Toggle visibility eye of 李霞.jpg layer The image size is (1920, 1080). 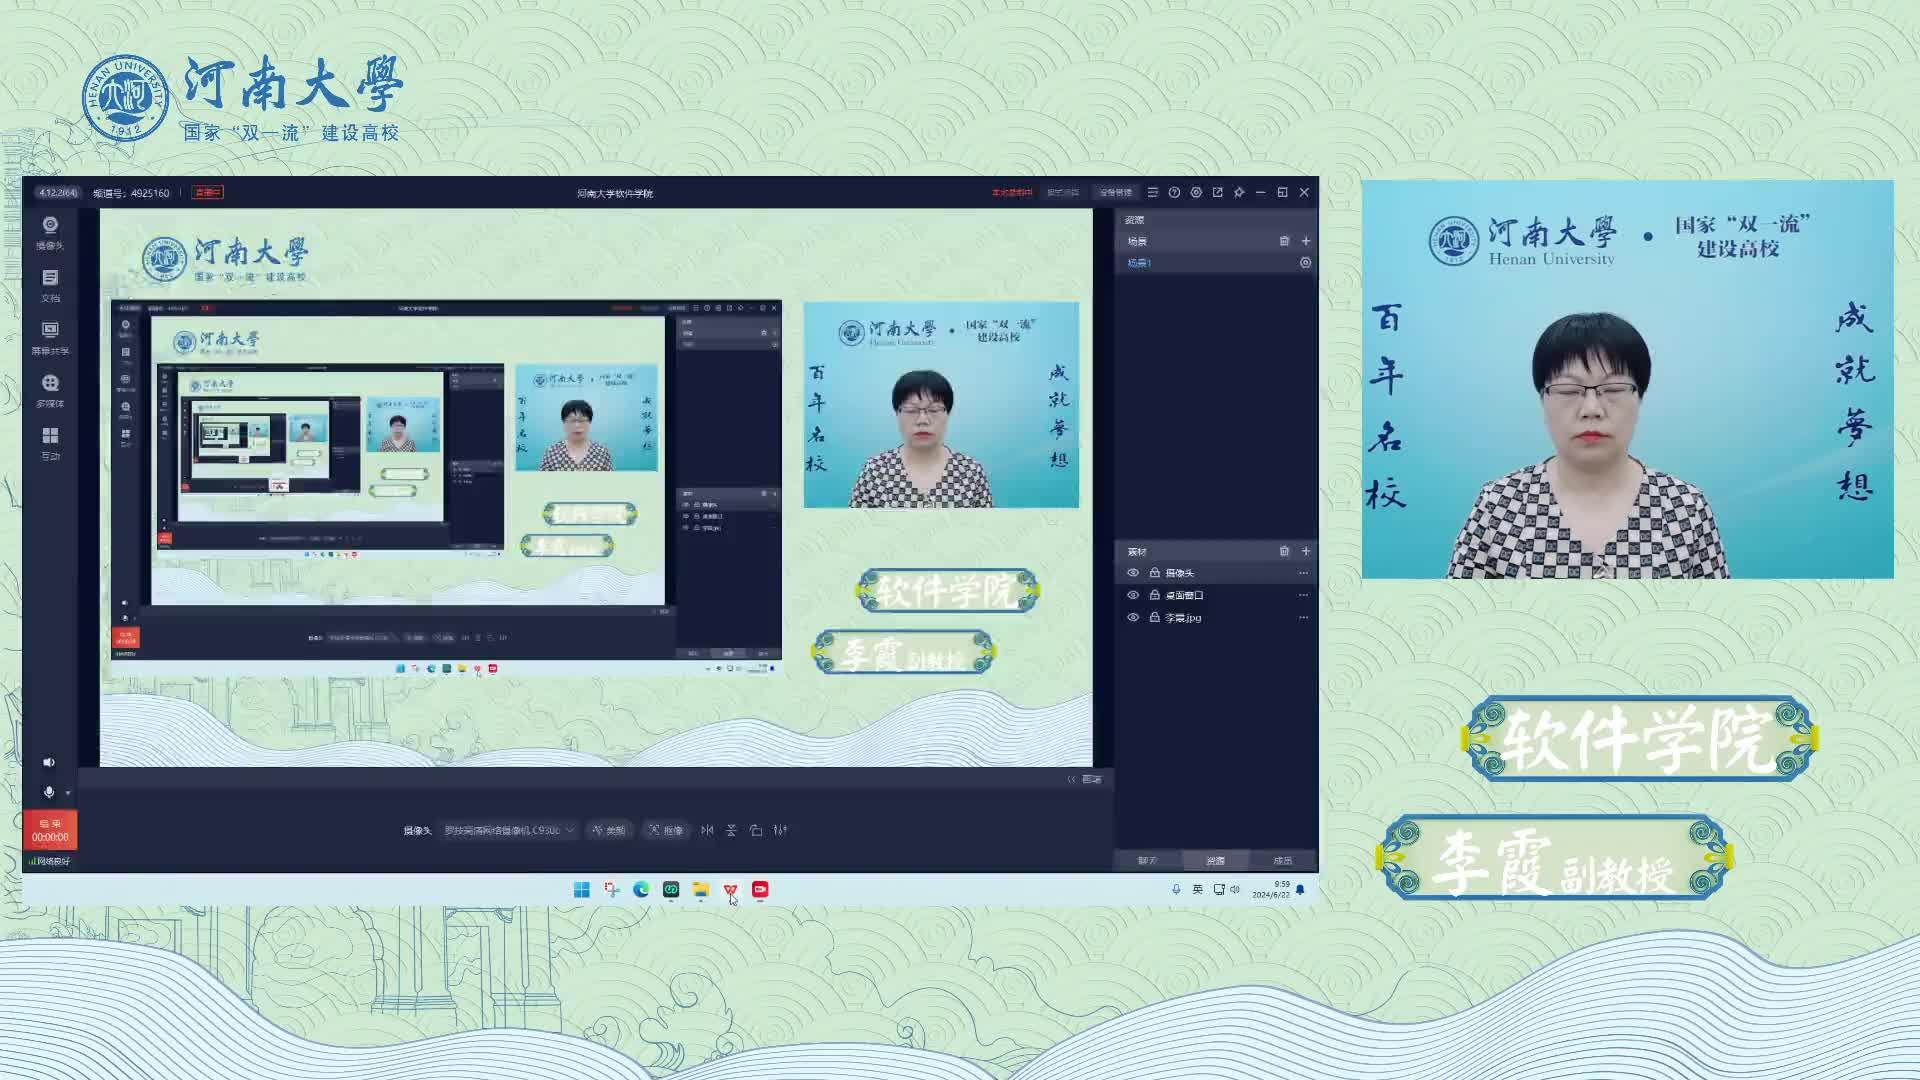pyautogui.click(x=1133, y=617)
